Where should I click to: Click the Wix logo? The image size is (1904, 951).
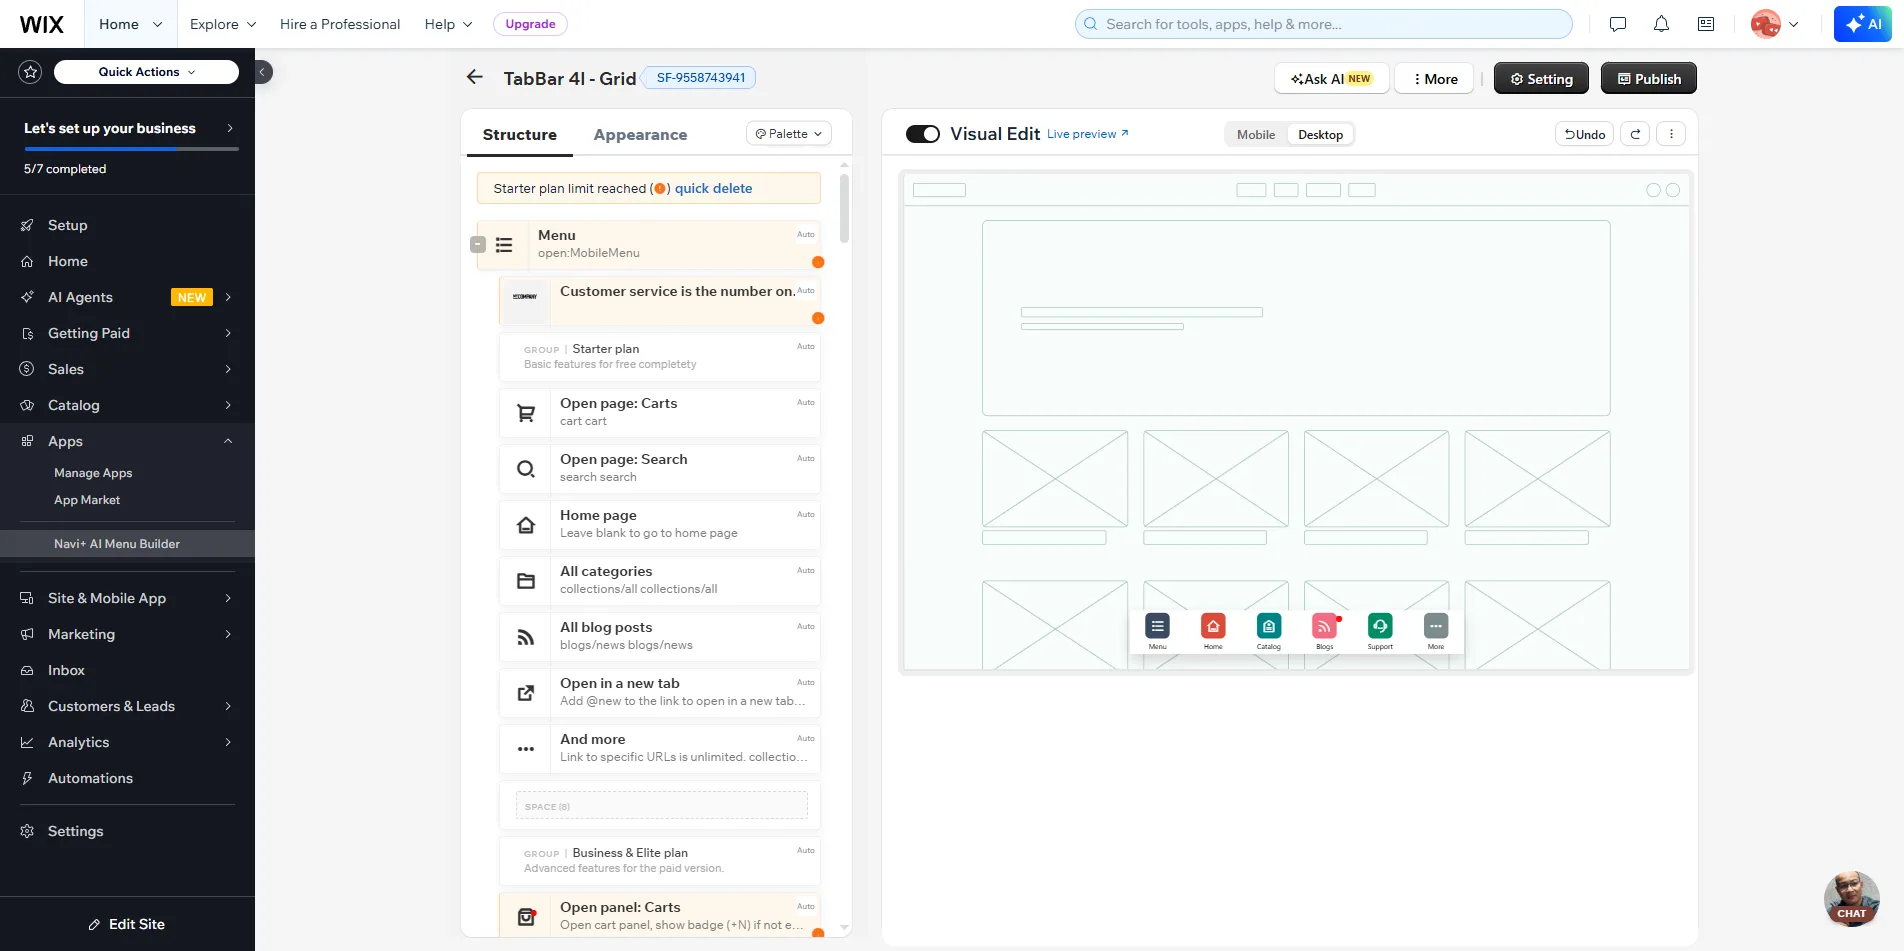pyautogui.click(x=42, y=24)
